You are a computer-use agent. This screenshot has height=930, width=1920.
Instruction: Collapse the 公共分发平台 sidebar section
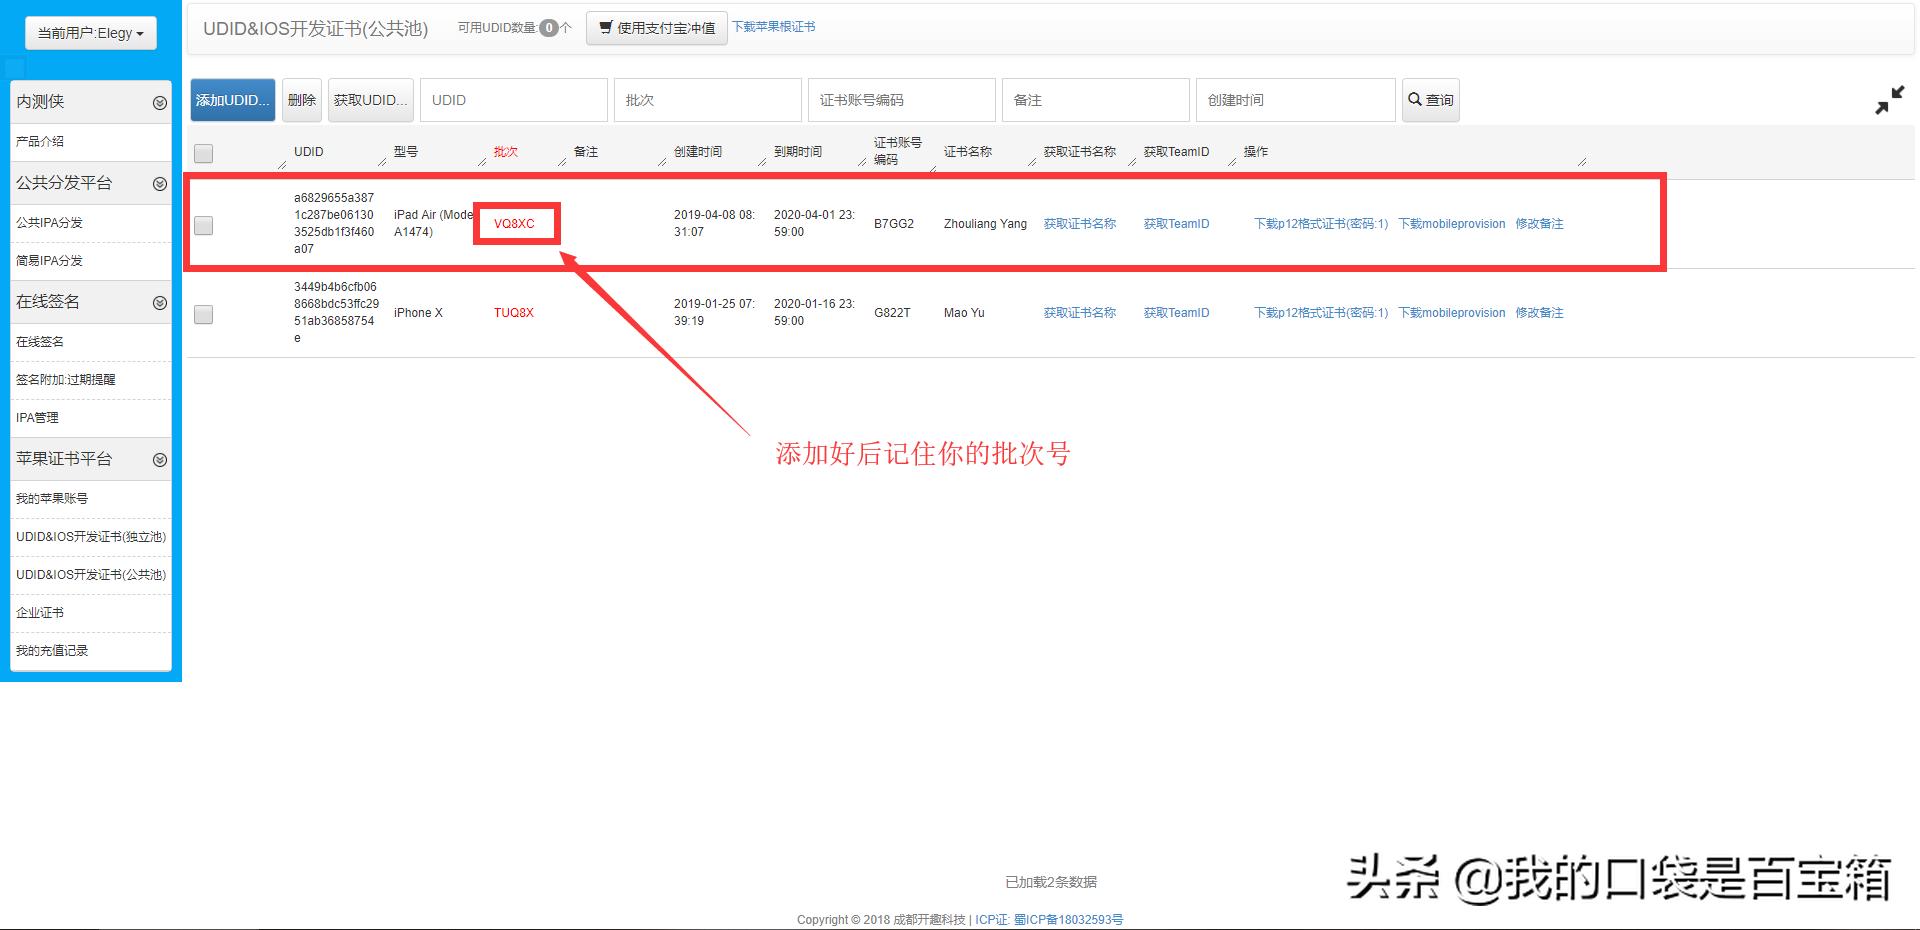click(160, 183)
